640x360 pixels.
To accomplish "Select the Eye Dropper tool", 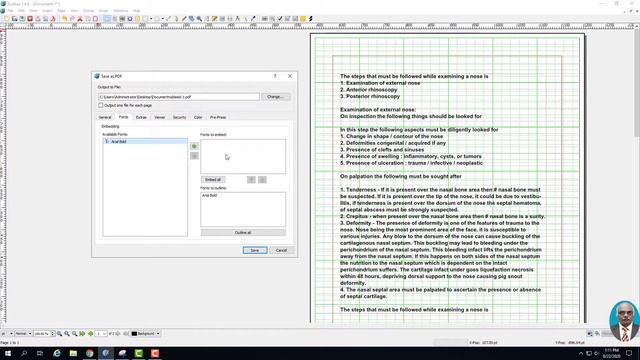I will tap(253, 19).
